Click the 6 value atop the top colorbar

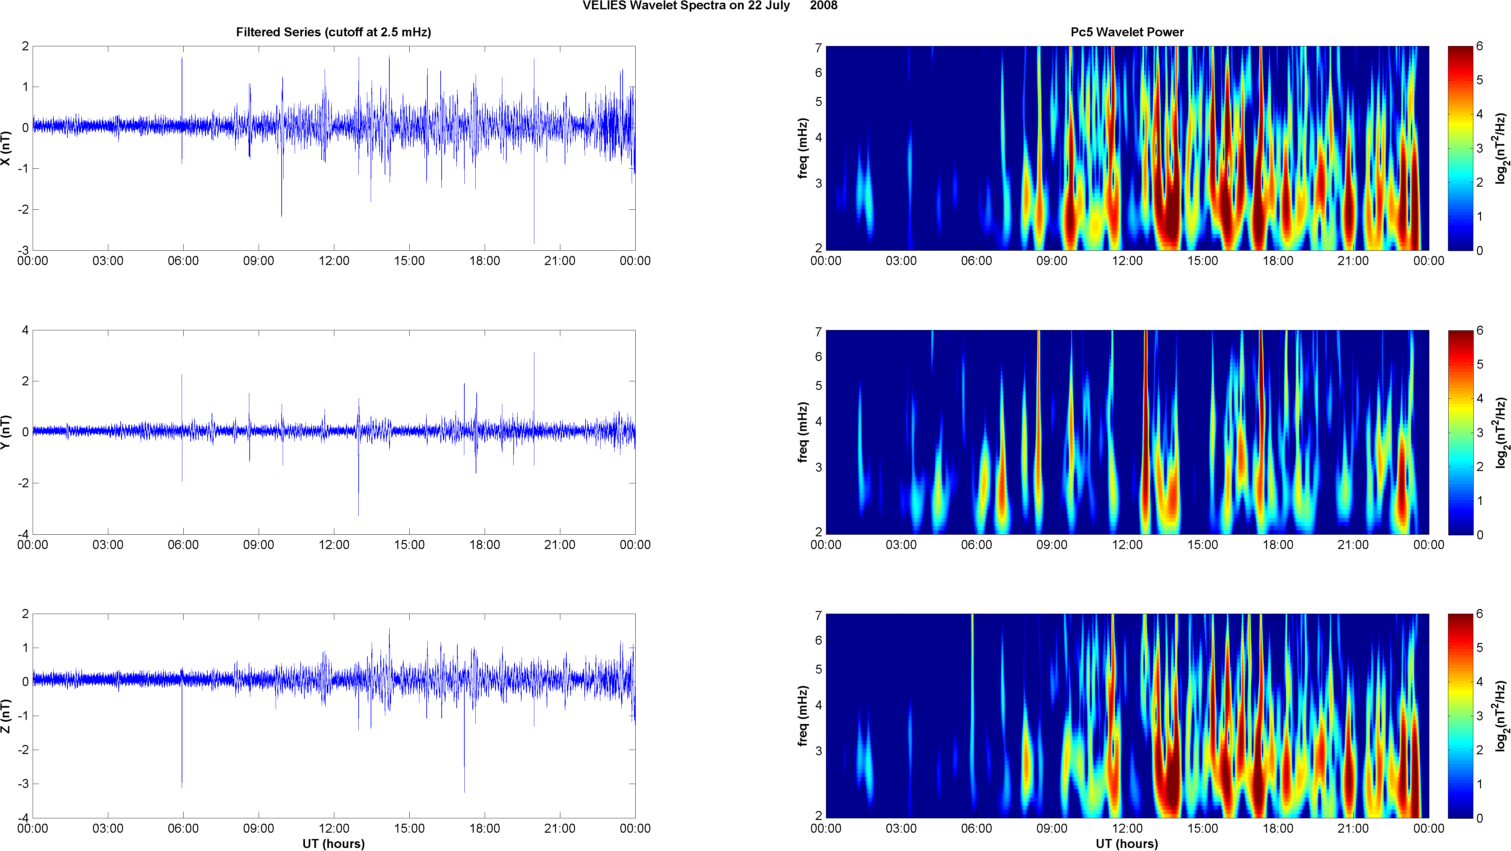point(1480,46)
